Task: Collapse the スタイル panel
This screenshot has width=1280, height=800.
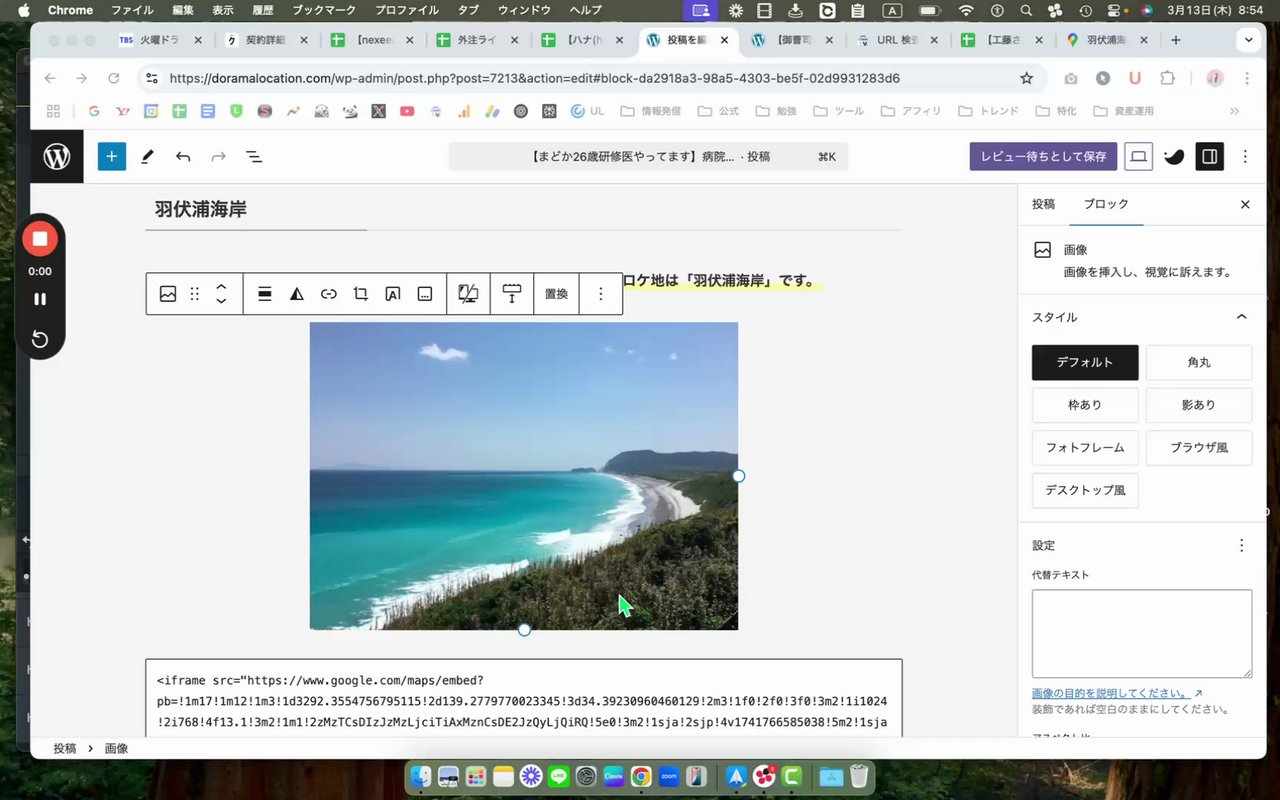Action: pyautogui.click(x=1242, y=317)
